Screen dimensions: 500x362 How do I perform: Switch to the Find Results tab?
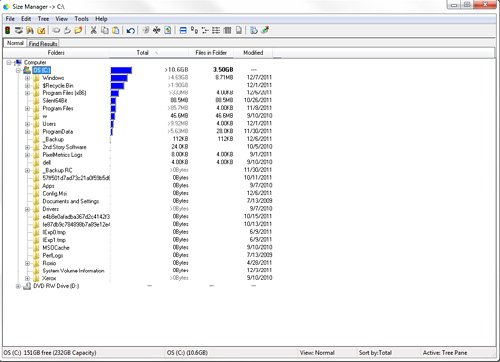[43, 44]
